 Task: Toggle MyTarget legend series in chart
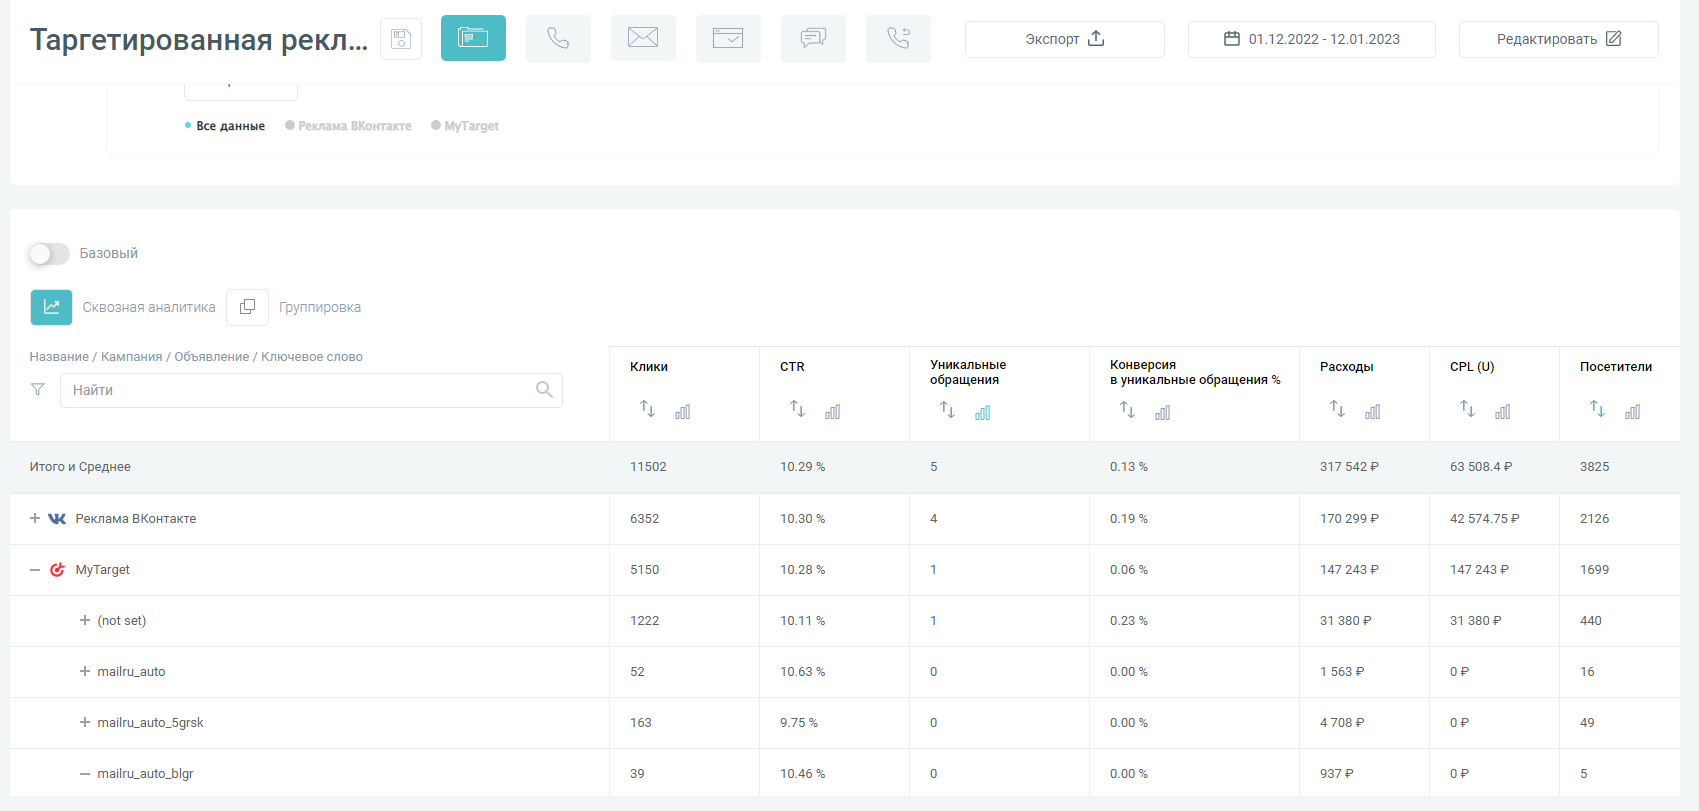tap(465, 126)
